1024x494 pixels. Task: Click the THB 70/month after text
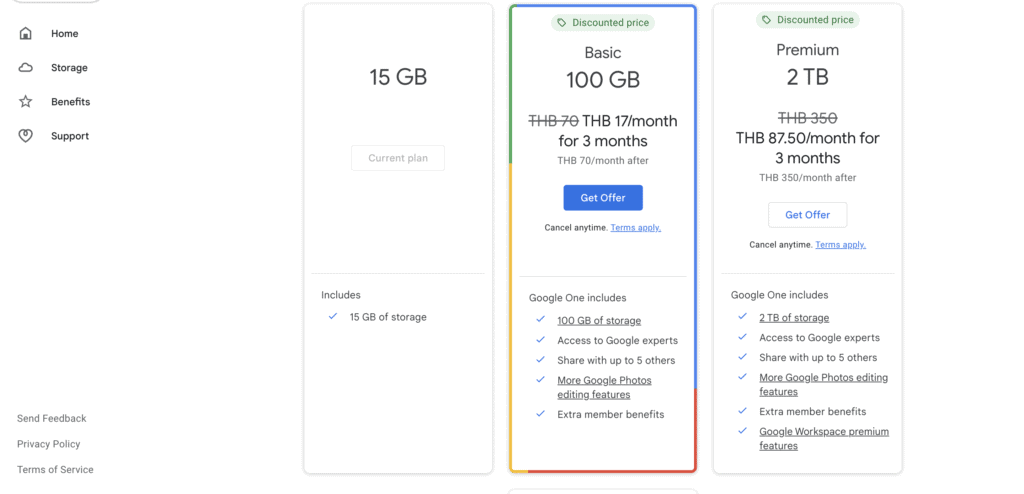click(x=603, y=161)
